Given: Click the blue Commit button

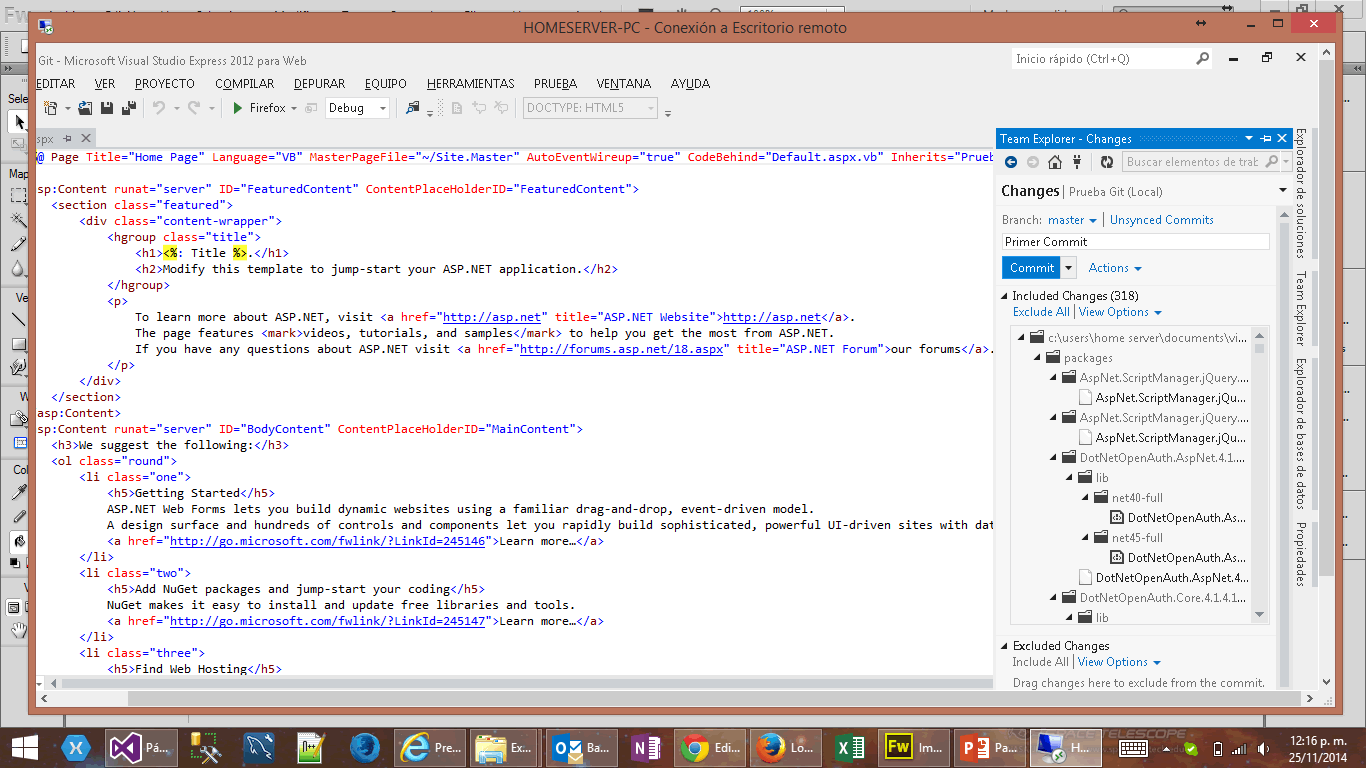Looking at the screenshot, I should point(1032,268).
